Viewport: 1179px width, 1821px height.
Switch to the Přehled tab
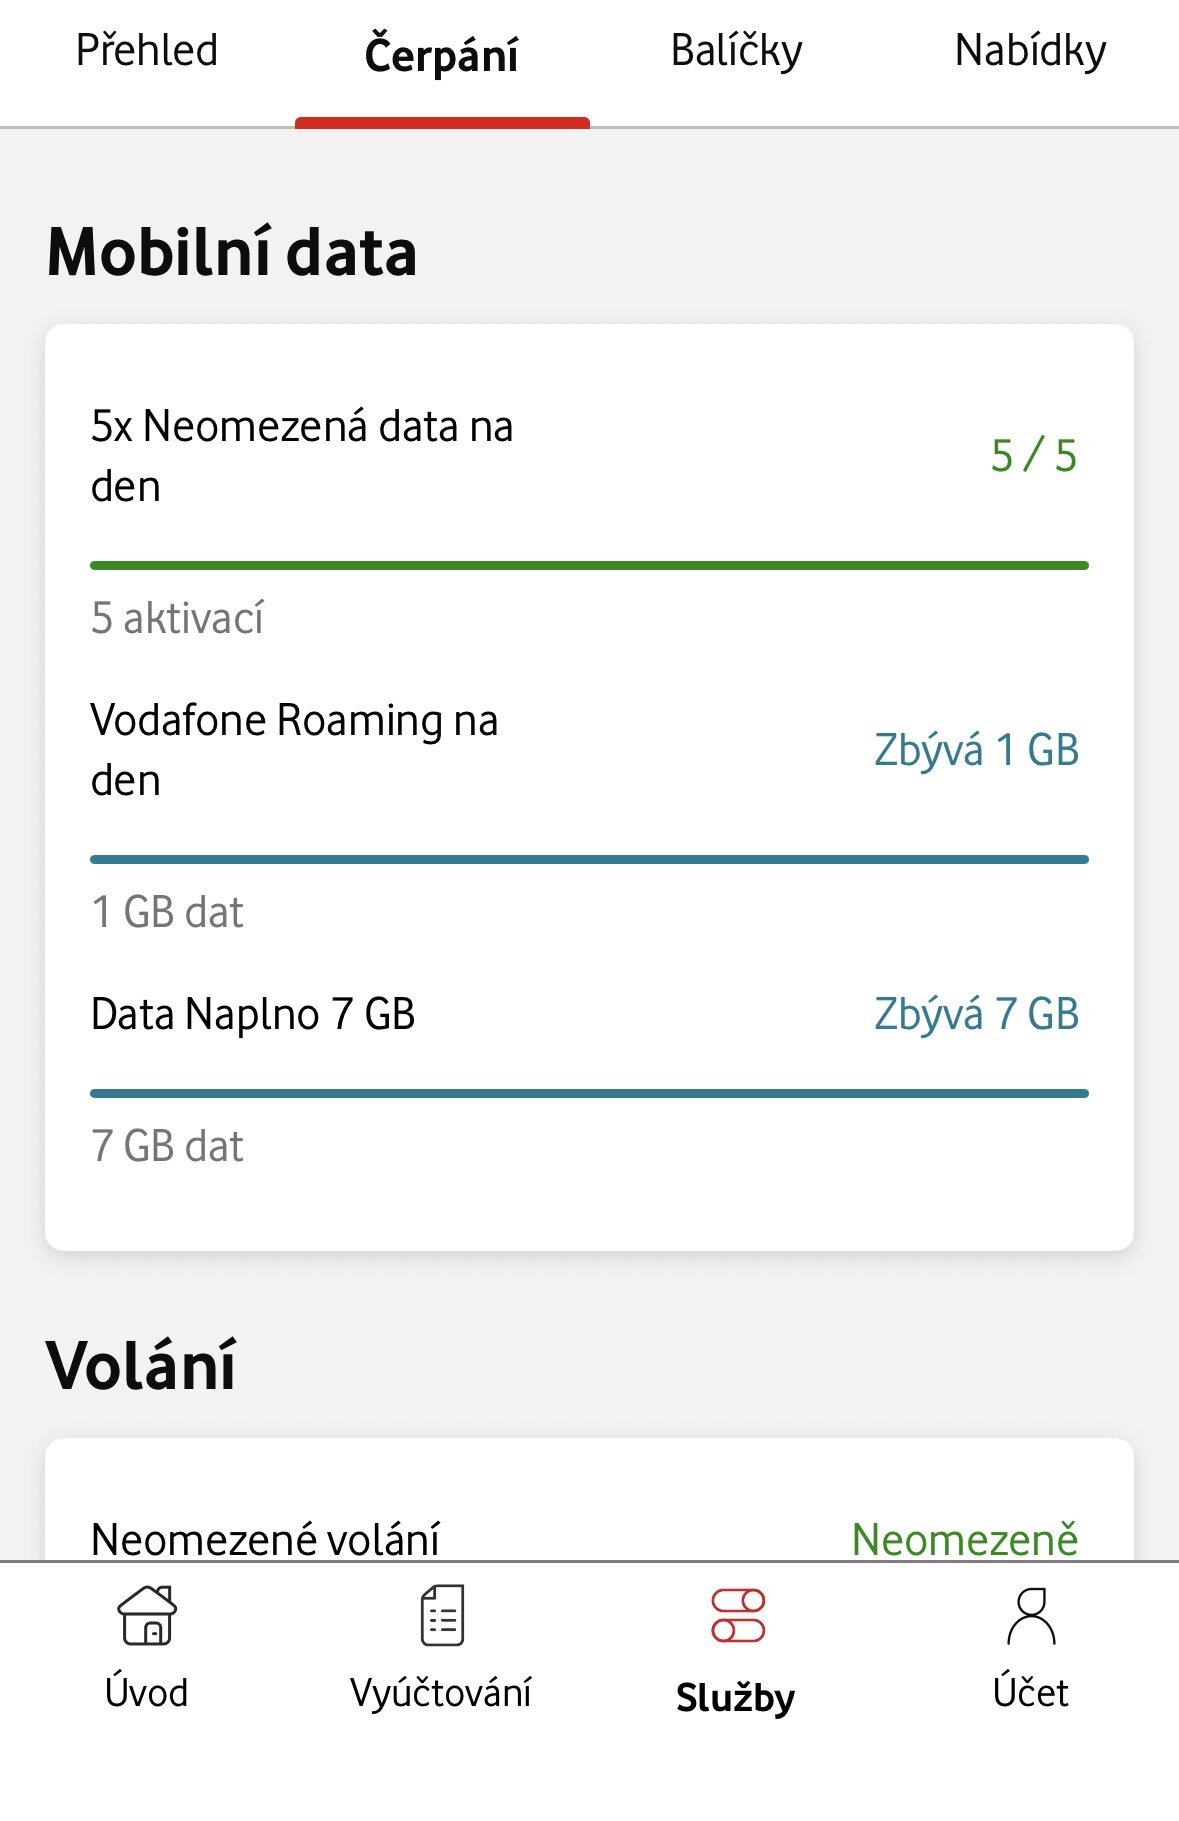point(147,51)
